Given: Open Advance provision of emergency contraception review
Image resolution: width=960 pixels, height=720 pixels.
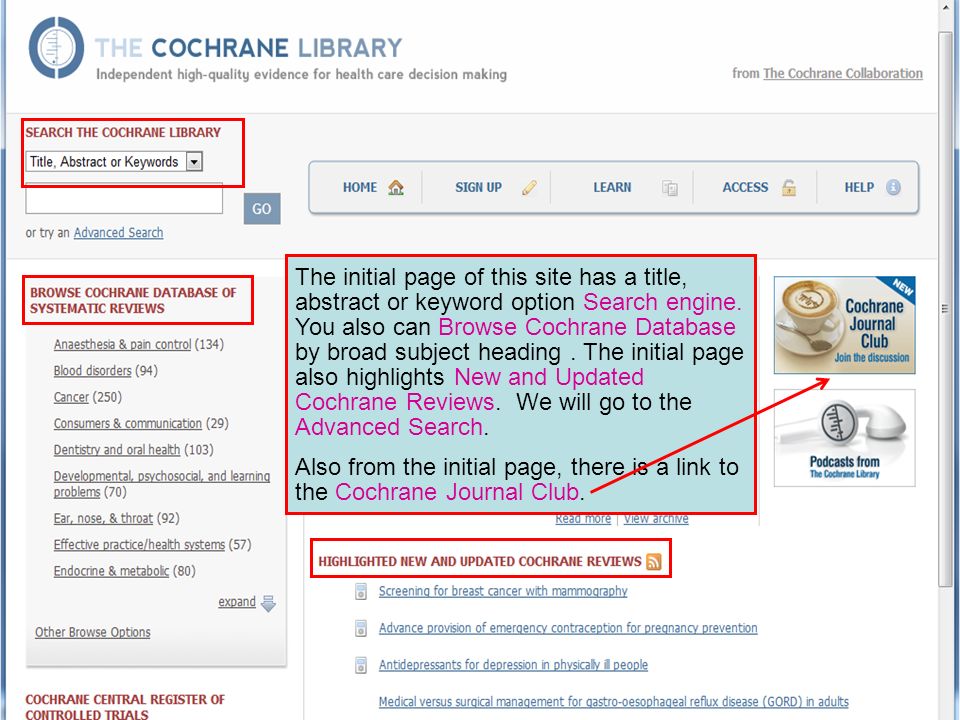Looking at the screenshot, I should (568, 628).
